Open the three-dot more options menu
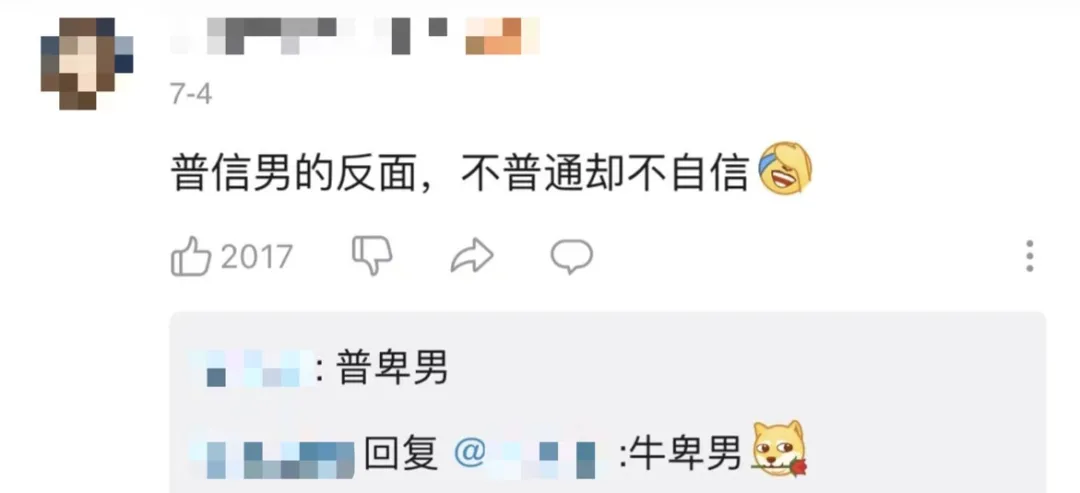 (x=1029, y=256)
